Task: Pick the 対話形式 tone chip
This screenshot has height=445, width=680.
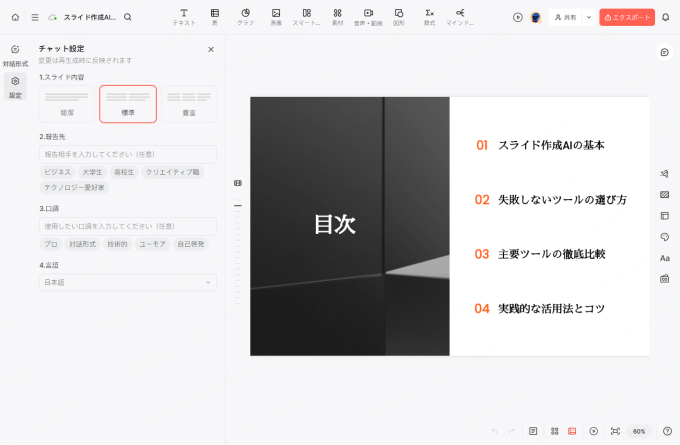Action: 82,244
